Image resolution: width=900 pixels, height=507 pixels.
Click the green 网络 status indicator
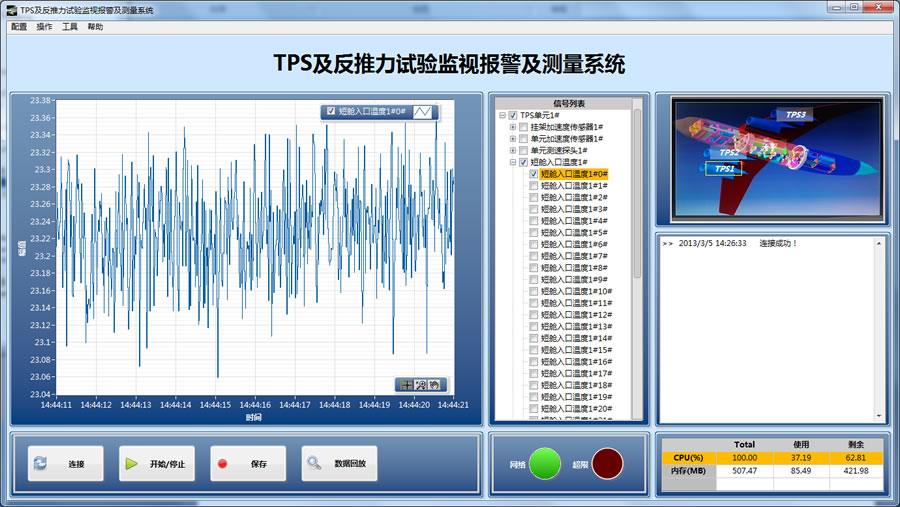[544, 464]
